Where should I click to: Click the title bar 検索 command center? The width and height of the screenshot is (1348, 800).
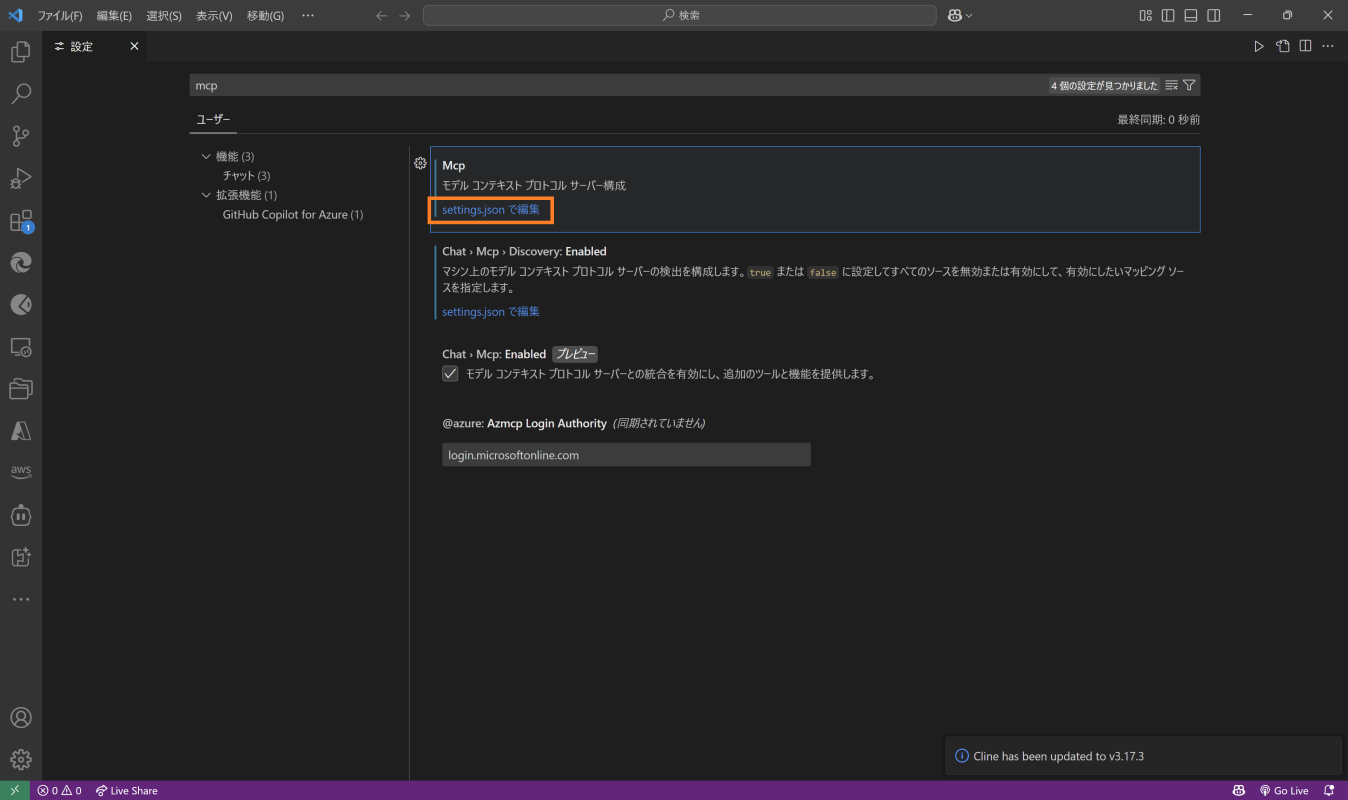pos(680,16)
